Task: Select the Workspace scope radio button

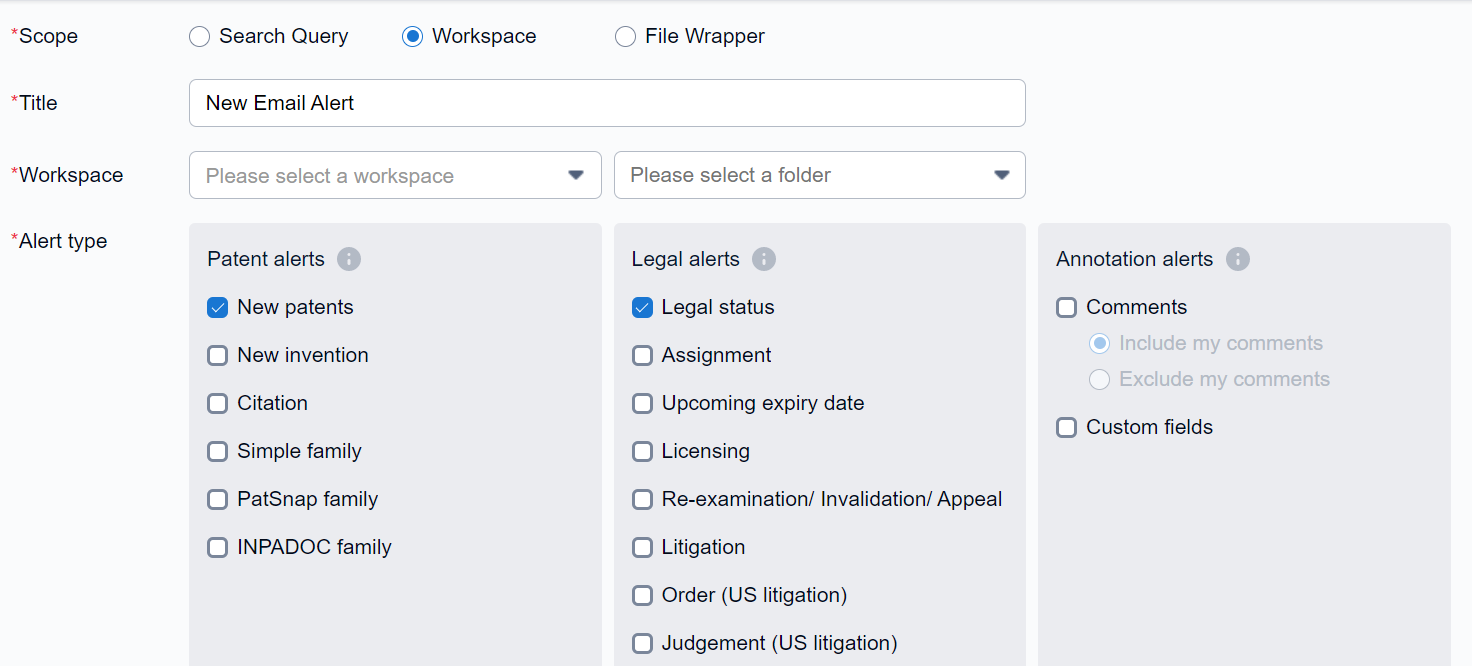Action: coord(412,37)
